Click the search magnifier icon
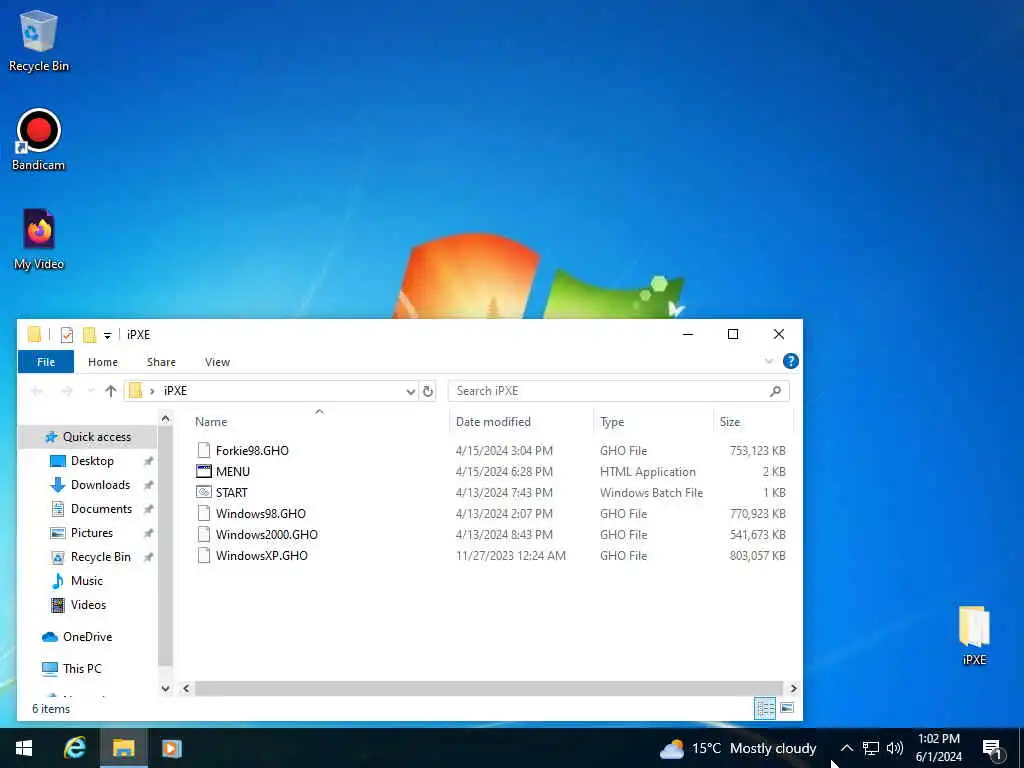Image resolution: width=1024 pixels, height=768 pixels. [775, 391]
